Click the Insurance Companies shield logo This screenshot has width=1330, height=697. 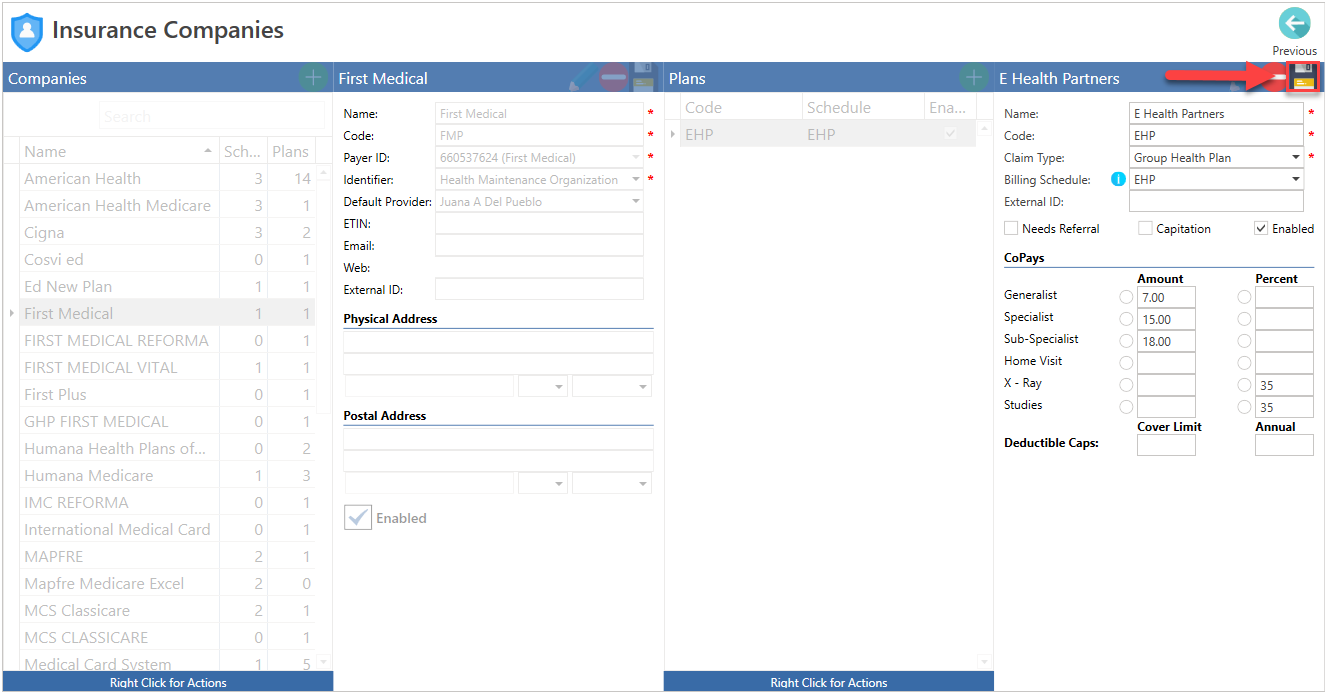click(x=27, y=32)
